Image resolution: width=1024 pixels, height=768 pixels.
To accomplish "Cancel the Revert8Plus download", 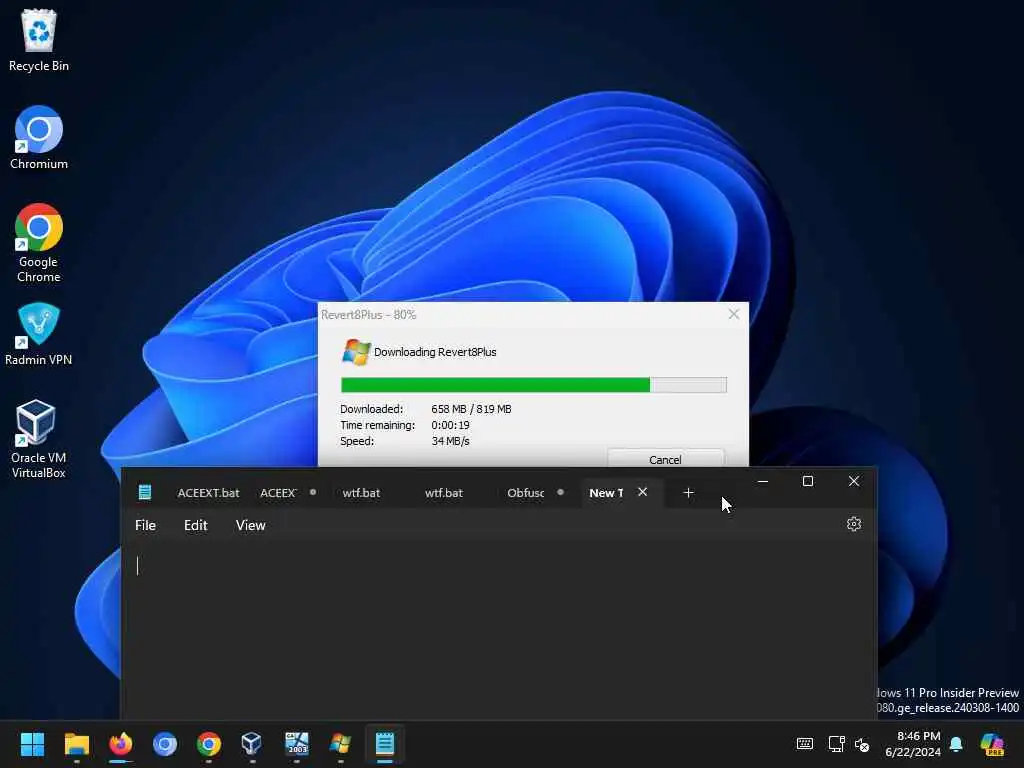I will point(665,459).
